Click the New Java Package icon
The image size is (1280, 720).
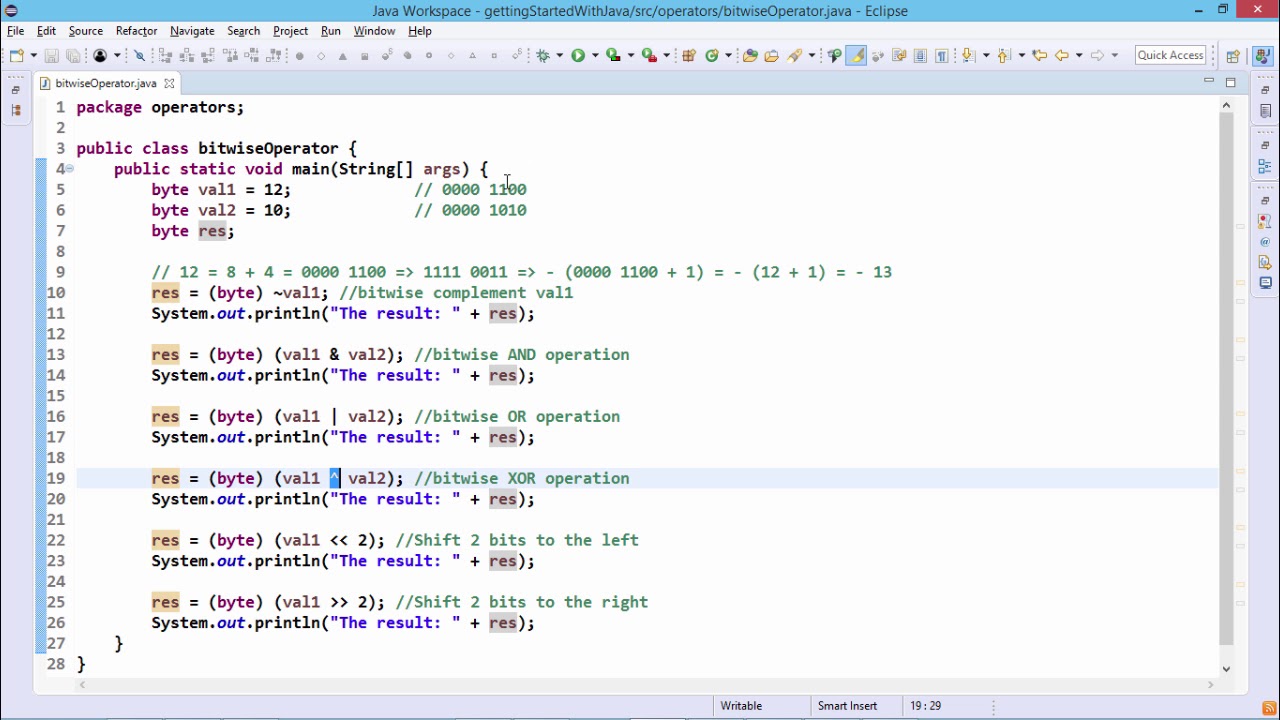click(688, 55)
